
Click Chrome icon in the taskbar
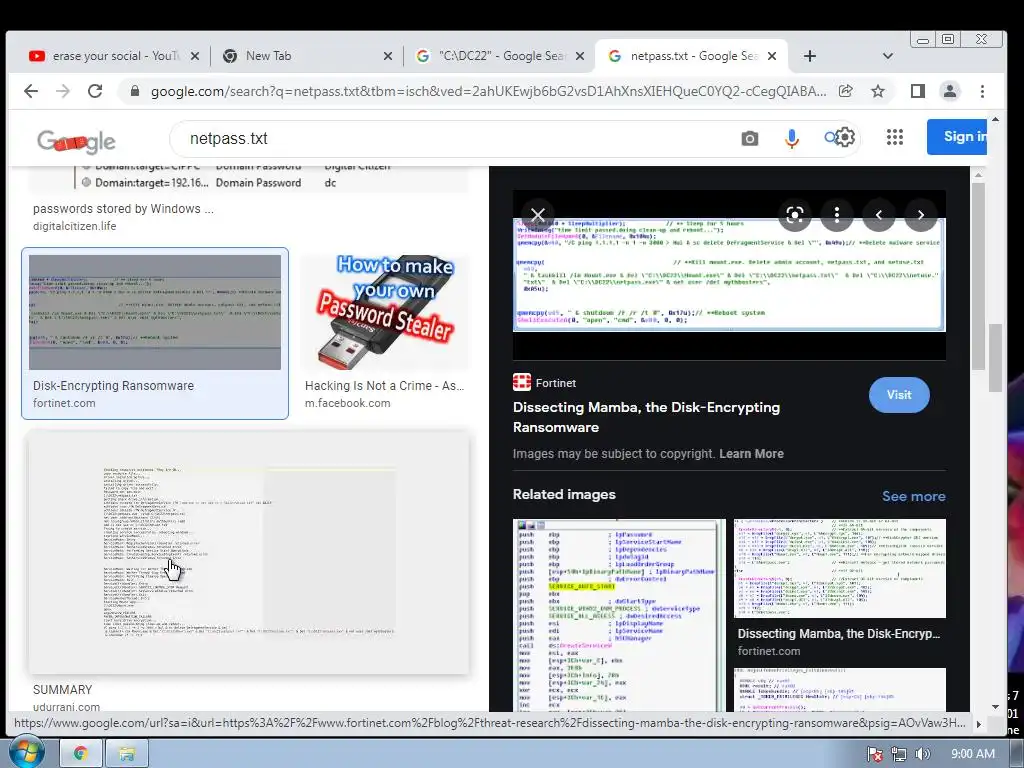pos(81,754)
